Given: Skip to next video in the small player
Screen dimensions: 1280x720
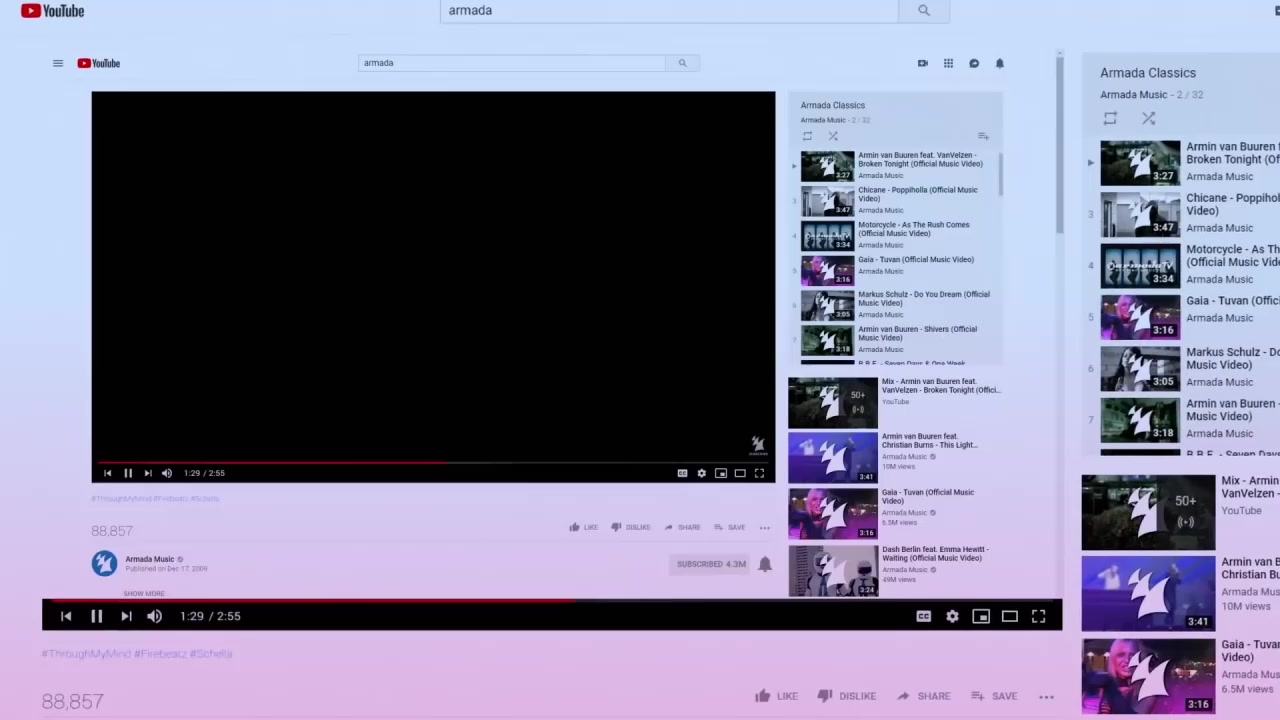Looking at the screenshot, I should tap(148, 473).
